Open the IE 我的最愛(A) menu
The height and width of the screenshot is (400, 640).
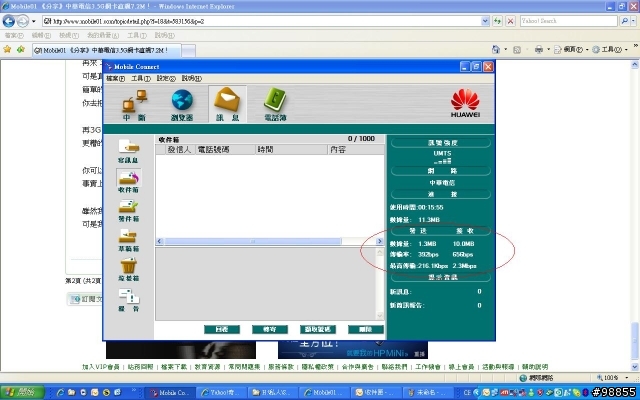point(103,36)
